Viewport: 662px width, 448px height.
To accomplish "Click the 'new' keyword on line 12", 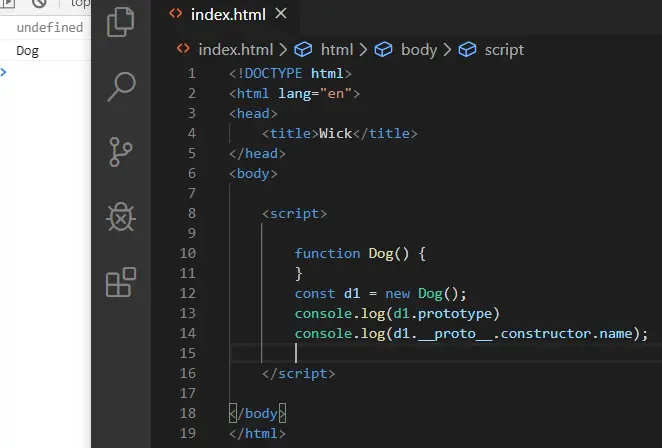I will tap(397, 293).
